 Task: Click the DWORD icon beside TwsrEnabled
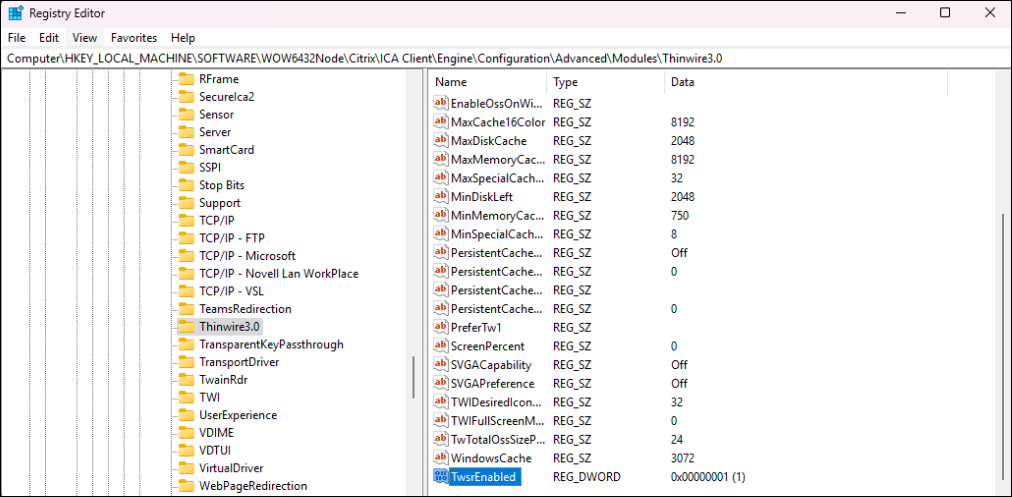point(441,478)
